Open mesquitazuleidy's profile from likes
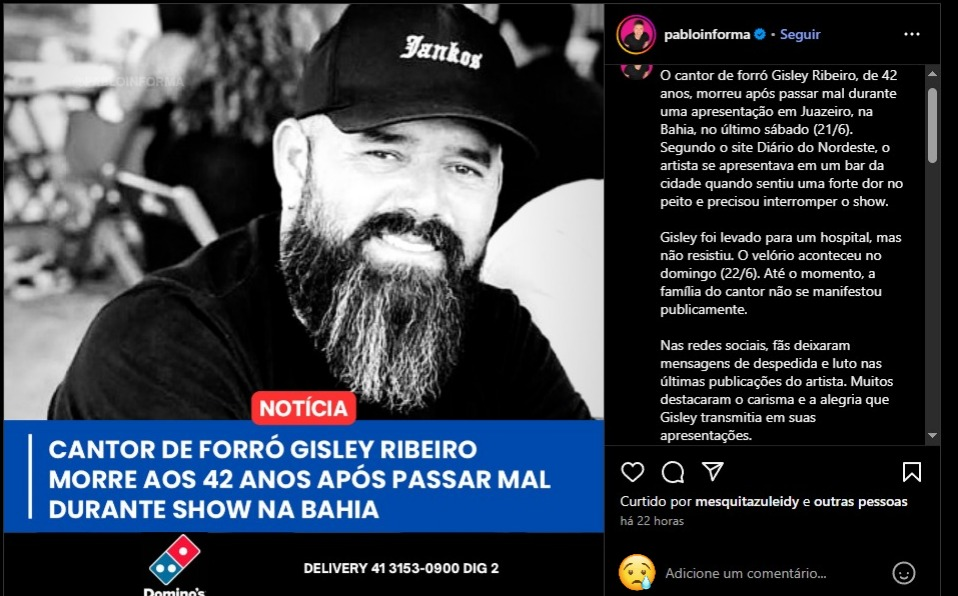 (747, 502)
